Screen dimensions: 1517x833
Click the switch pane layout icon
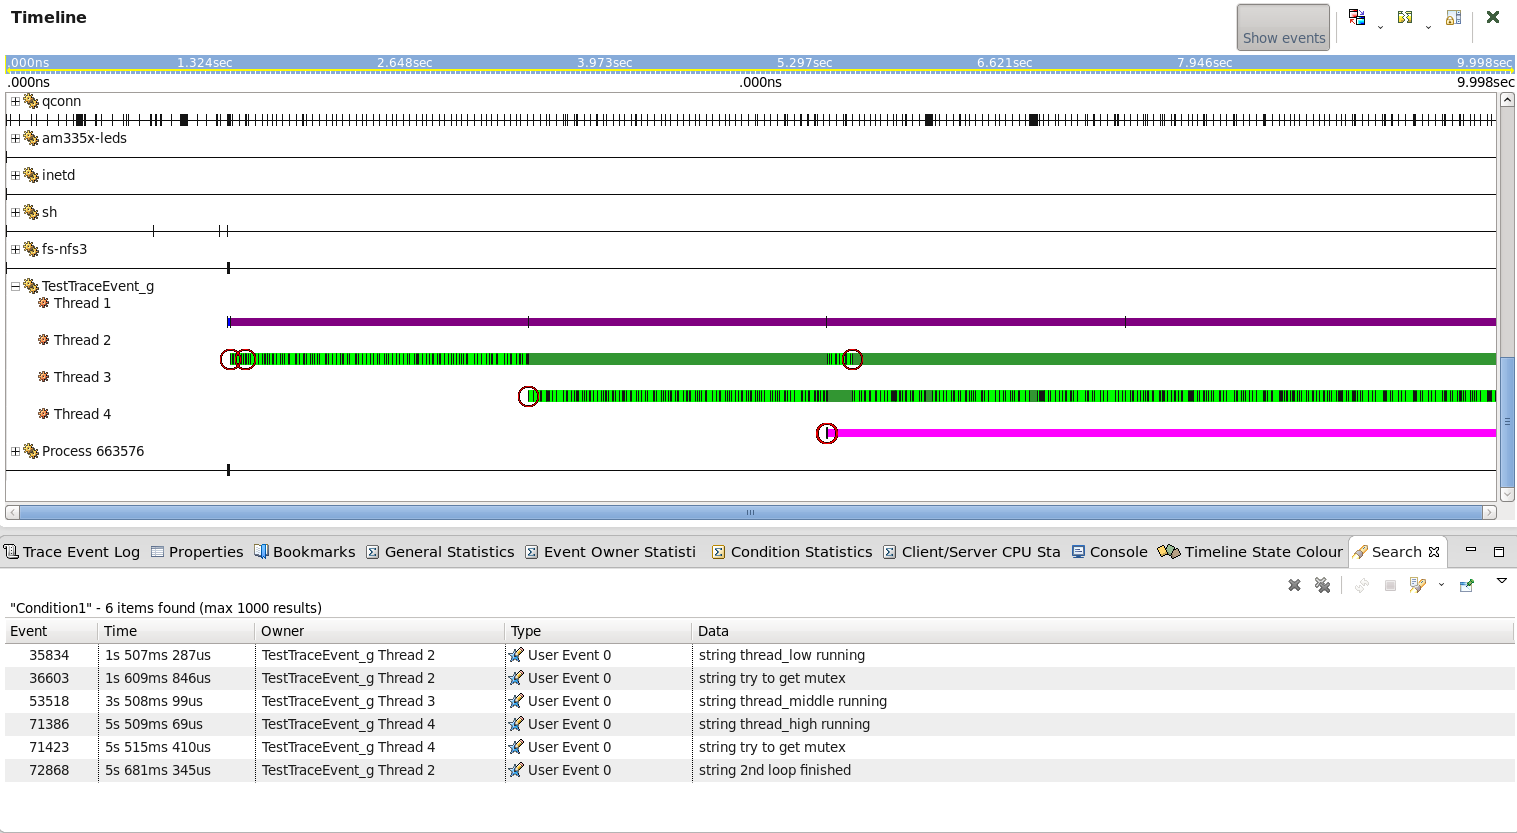[1357, 18]
